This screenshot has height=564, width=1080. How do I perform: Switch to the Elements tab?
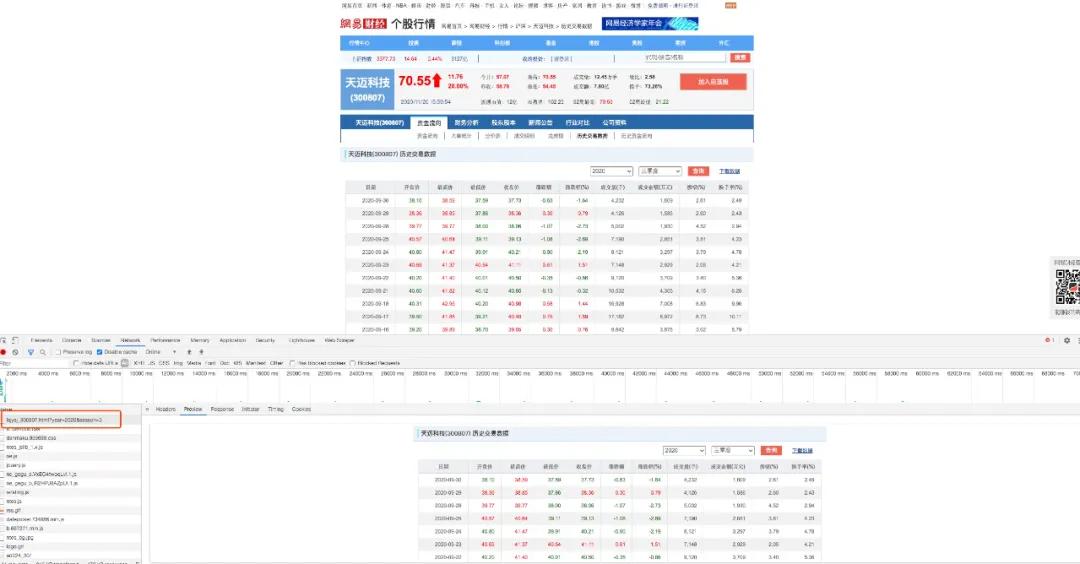coord(41,340)
